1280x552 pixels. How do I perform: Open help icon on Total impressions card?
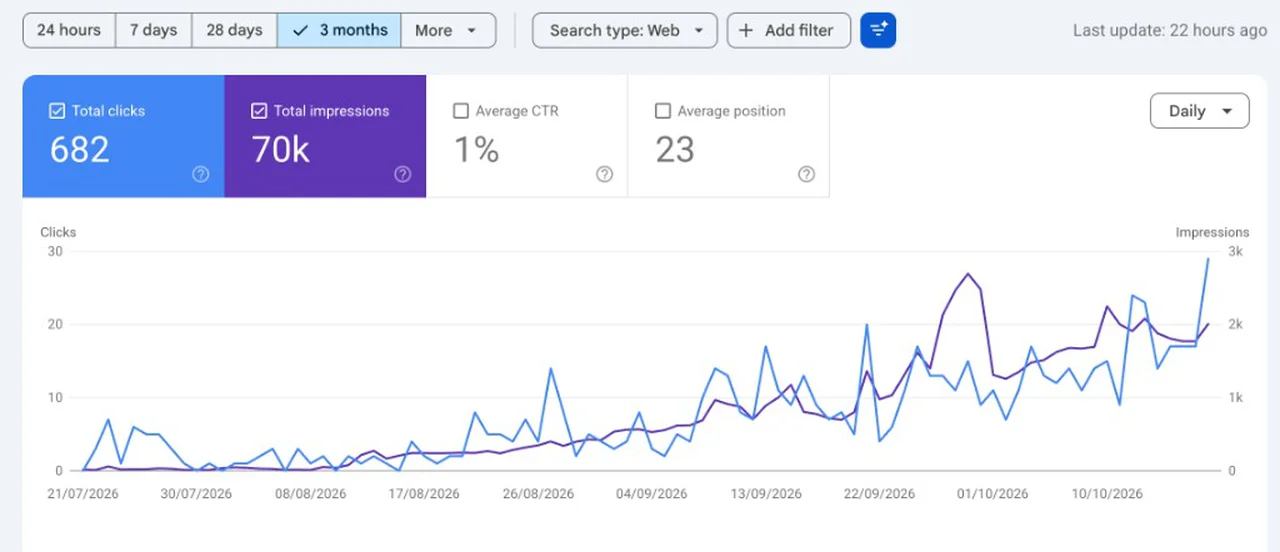[402, 174]
